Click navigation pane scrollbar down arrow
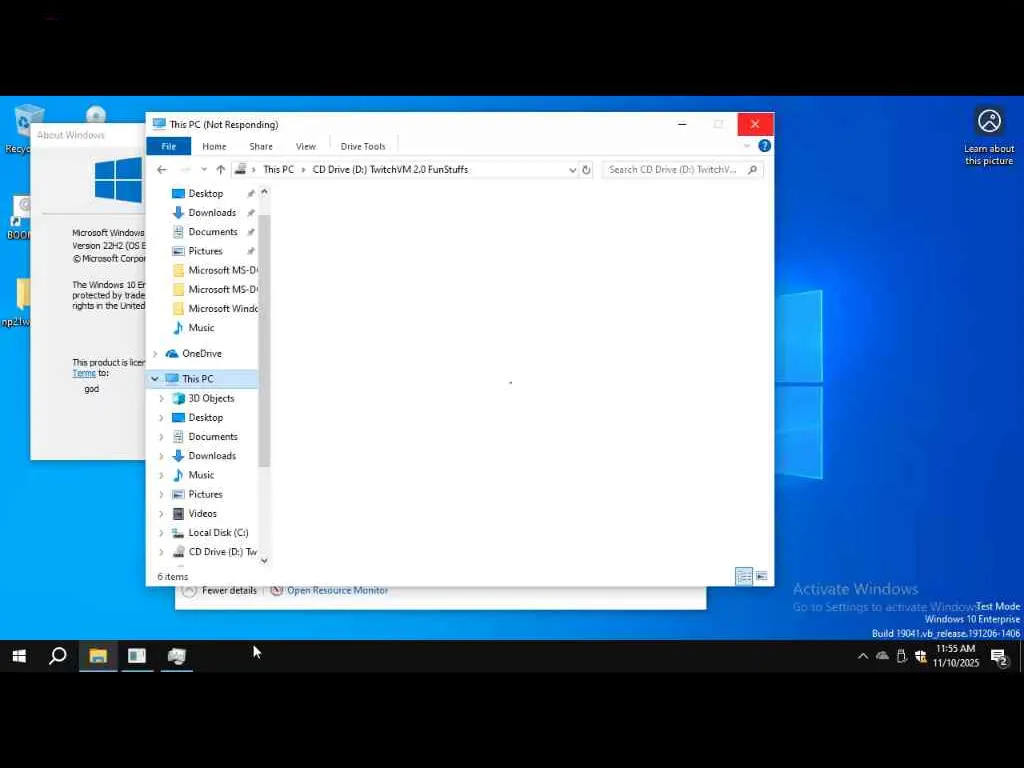 pyautogui.click(x=264, y=560)
